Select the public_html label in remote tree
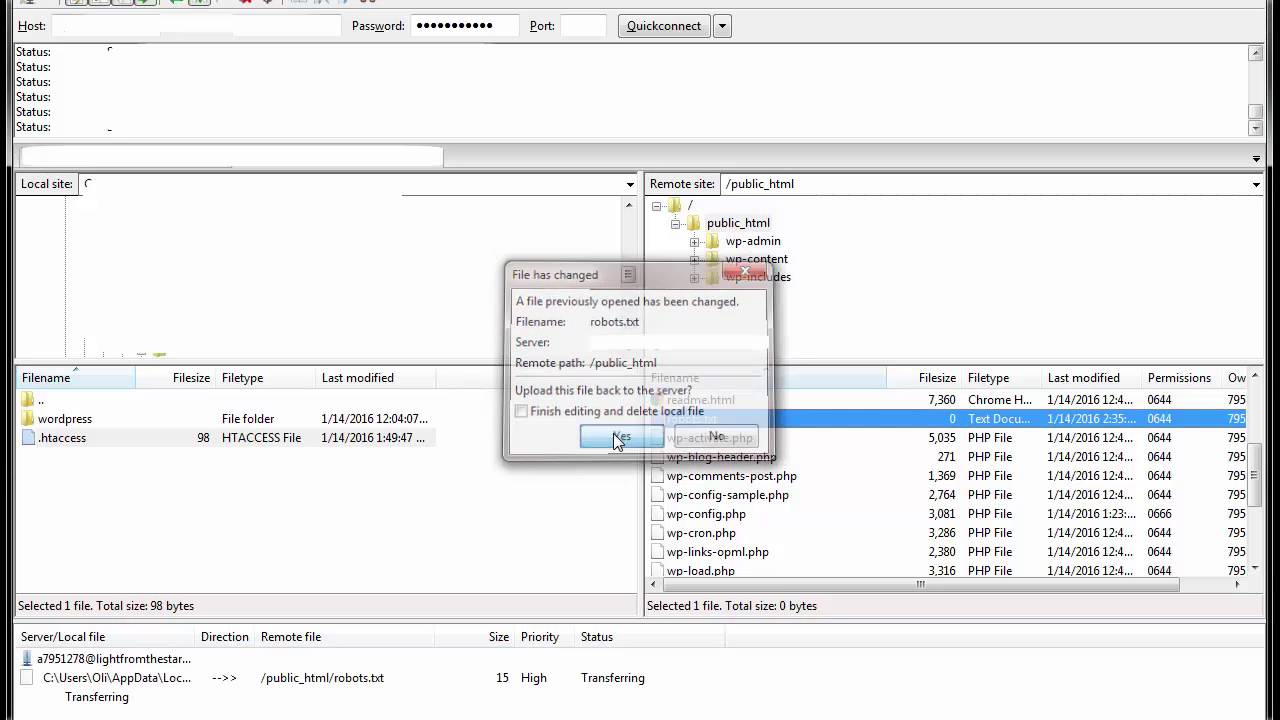 738,223
